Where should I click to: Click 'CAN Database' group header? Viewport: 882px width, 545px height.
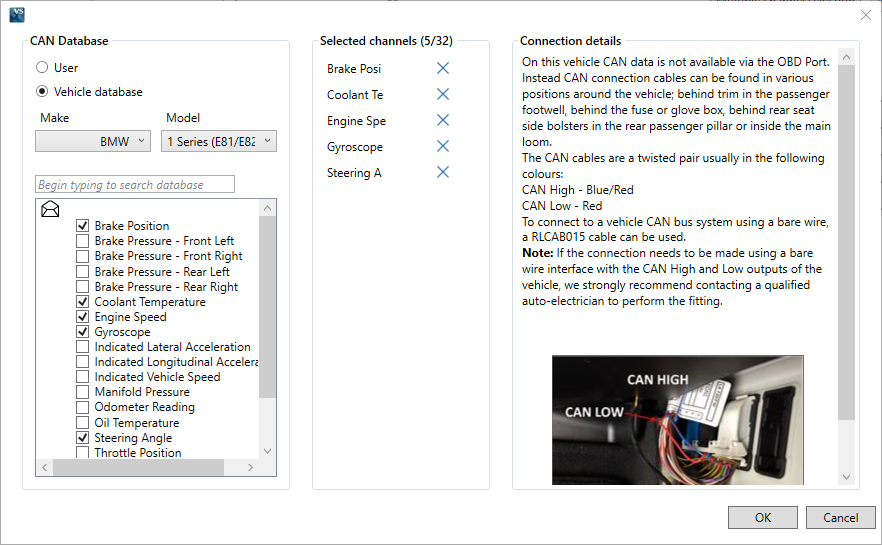coord(69,40)
